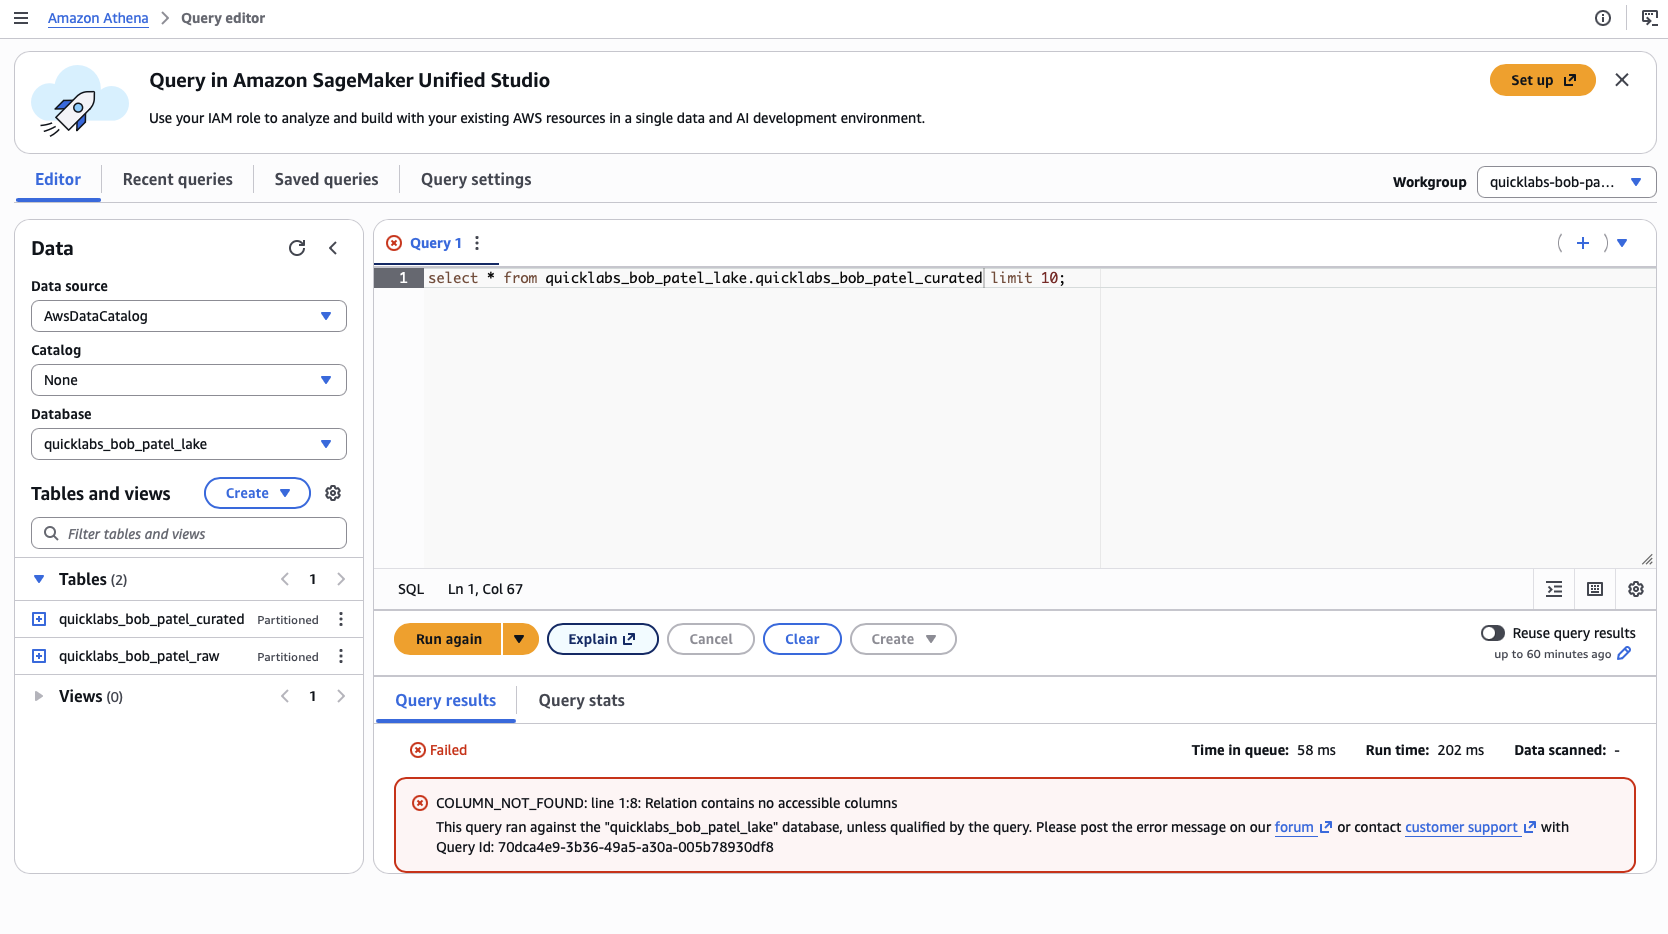Screen dimensions: 1668x934
Task: Open Query settings tab
Action: 476,179
